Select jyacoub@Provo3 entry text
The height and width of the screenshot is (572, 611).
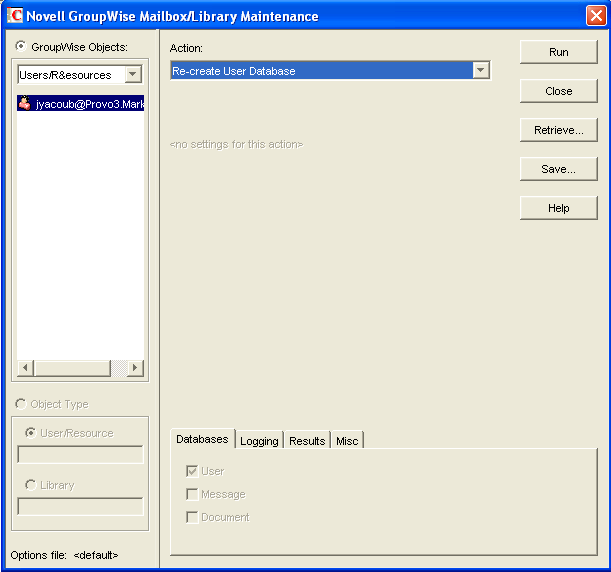90,104
